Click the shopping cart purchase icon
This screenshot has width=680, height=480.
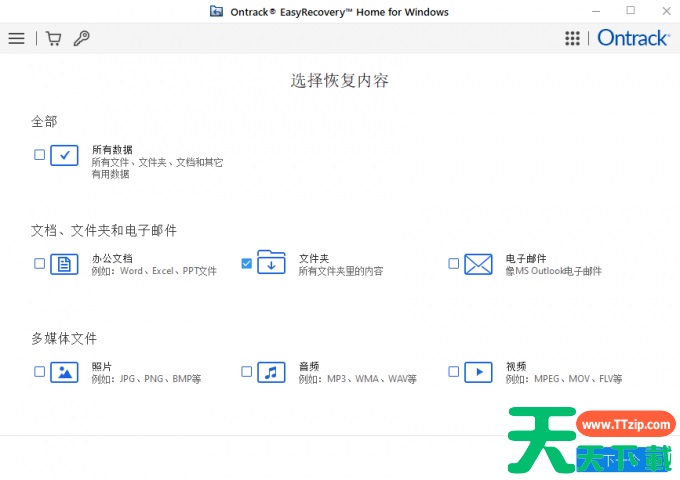point(53,38)
